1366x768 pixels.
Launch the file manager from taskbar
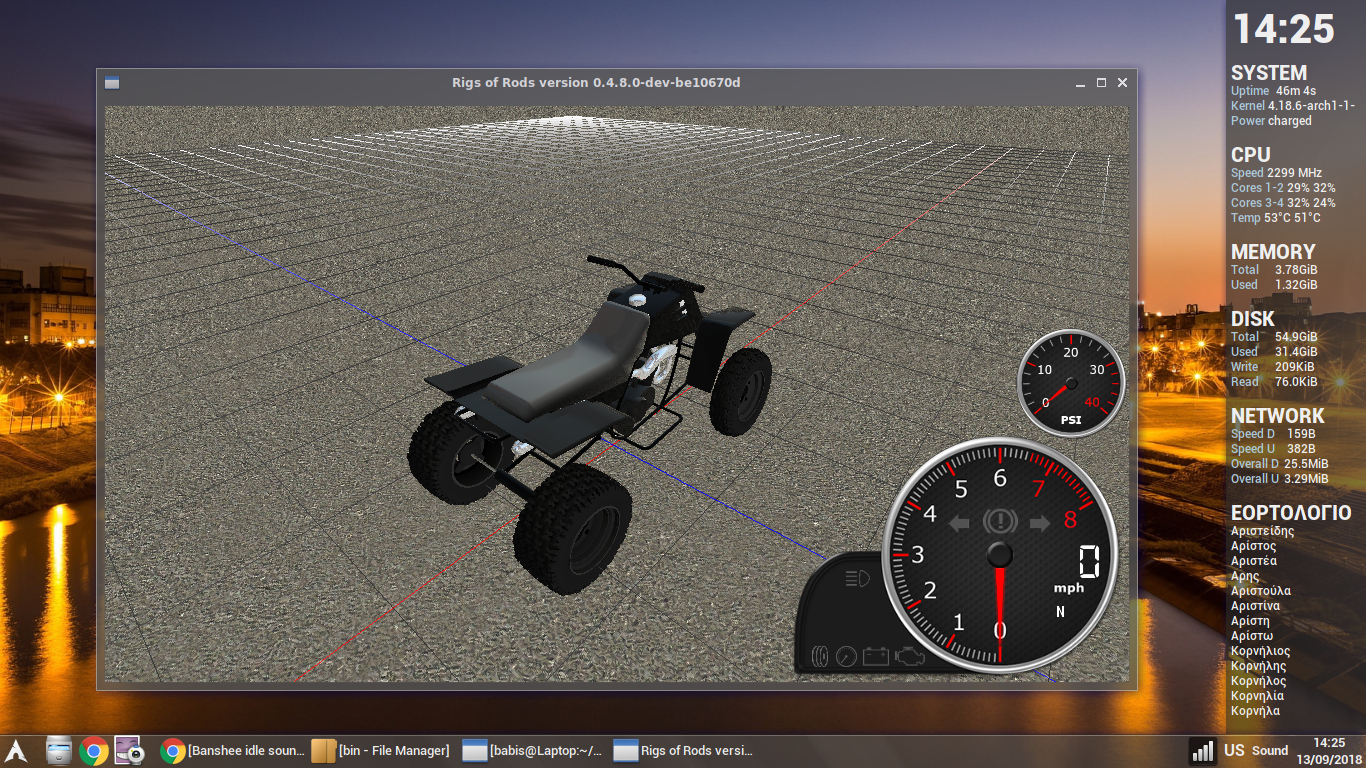[x=60, y=751]
